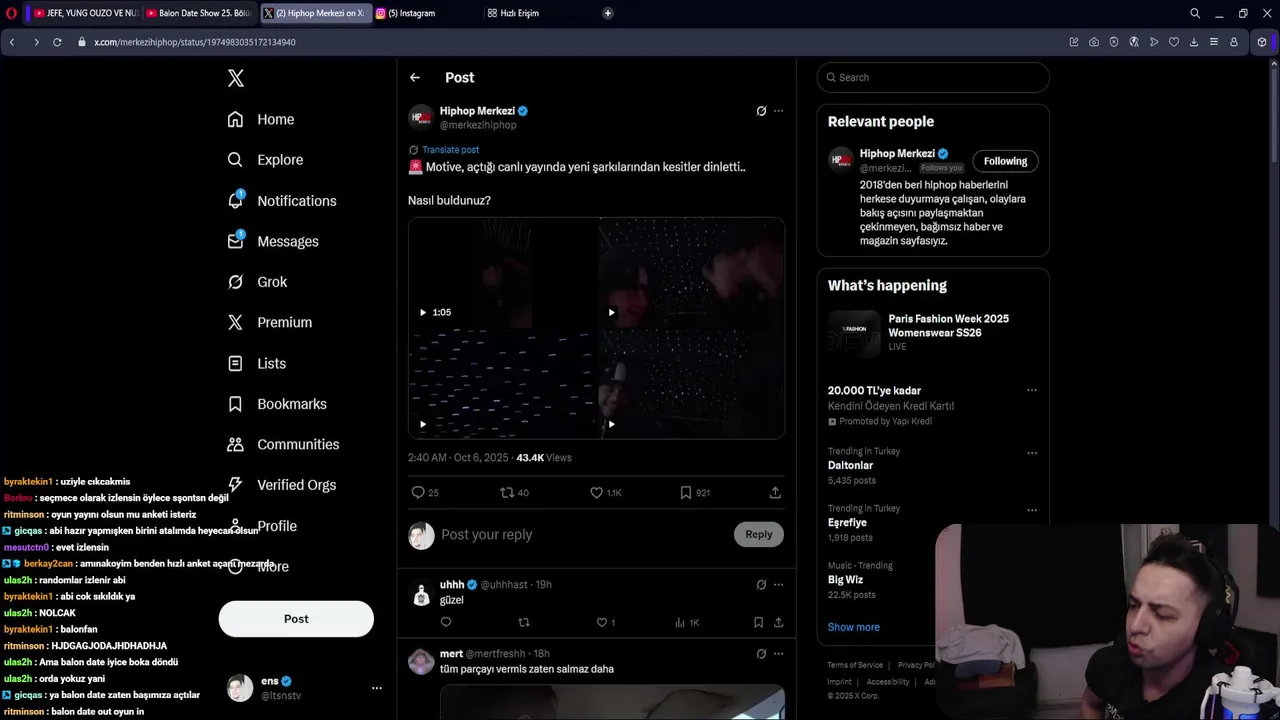Expand the More sidebar menu
The width and height of the screenshot is (1280, 720).
coord(258,566)
